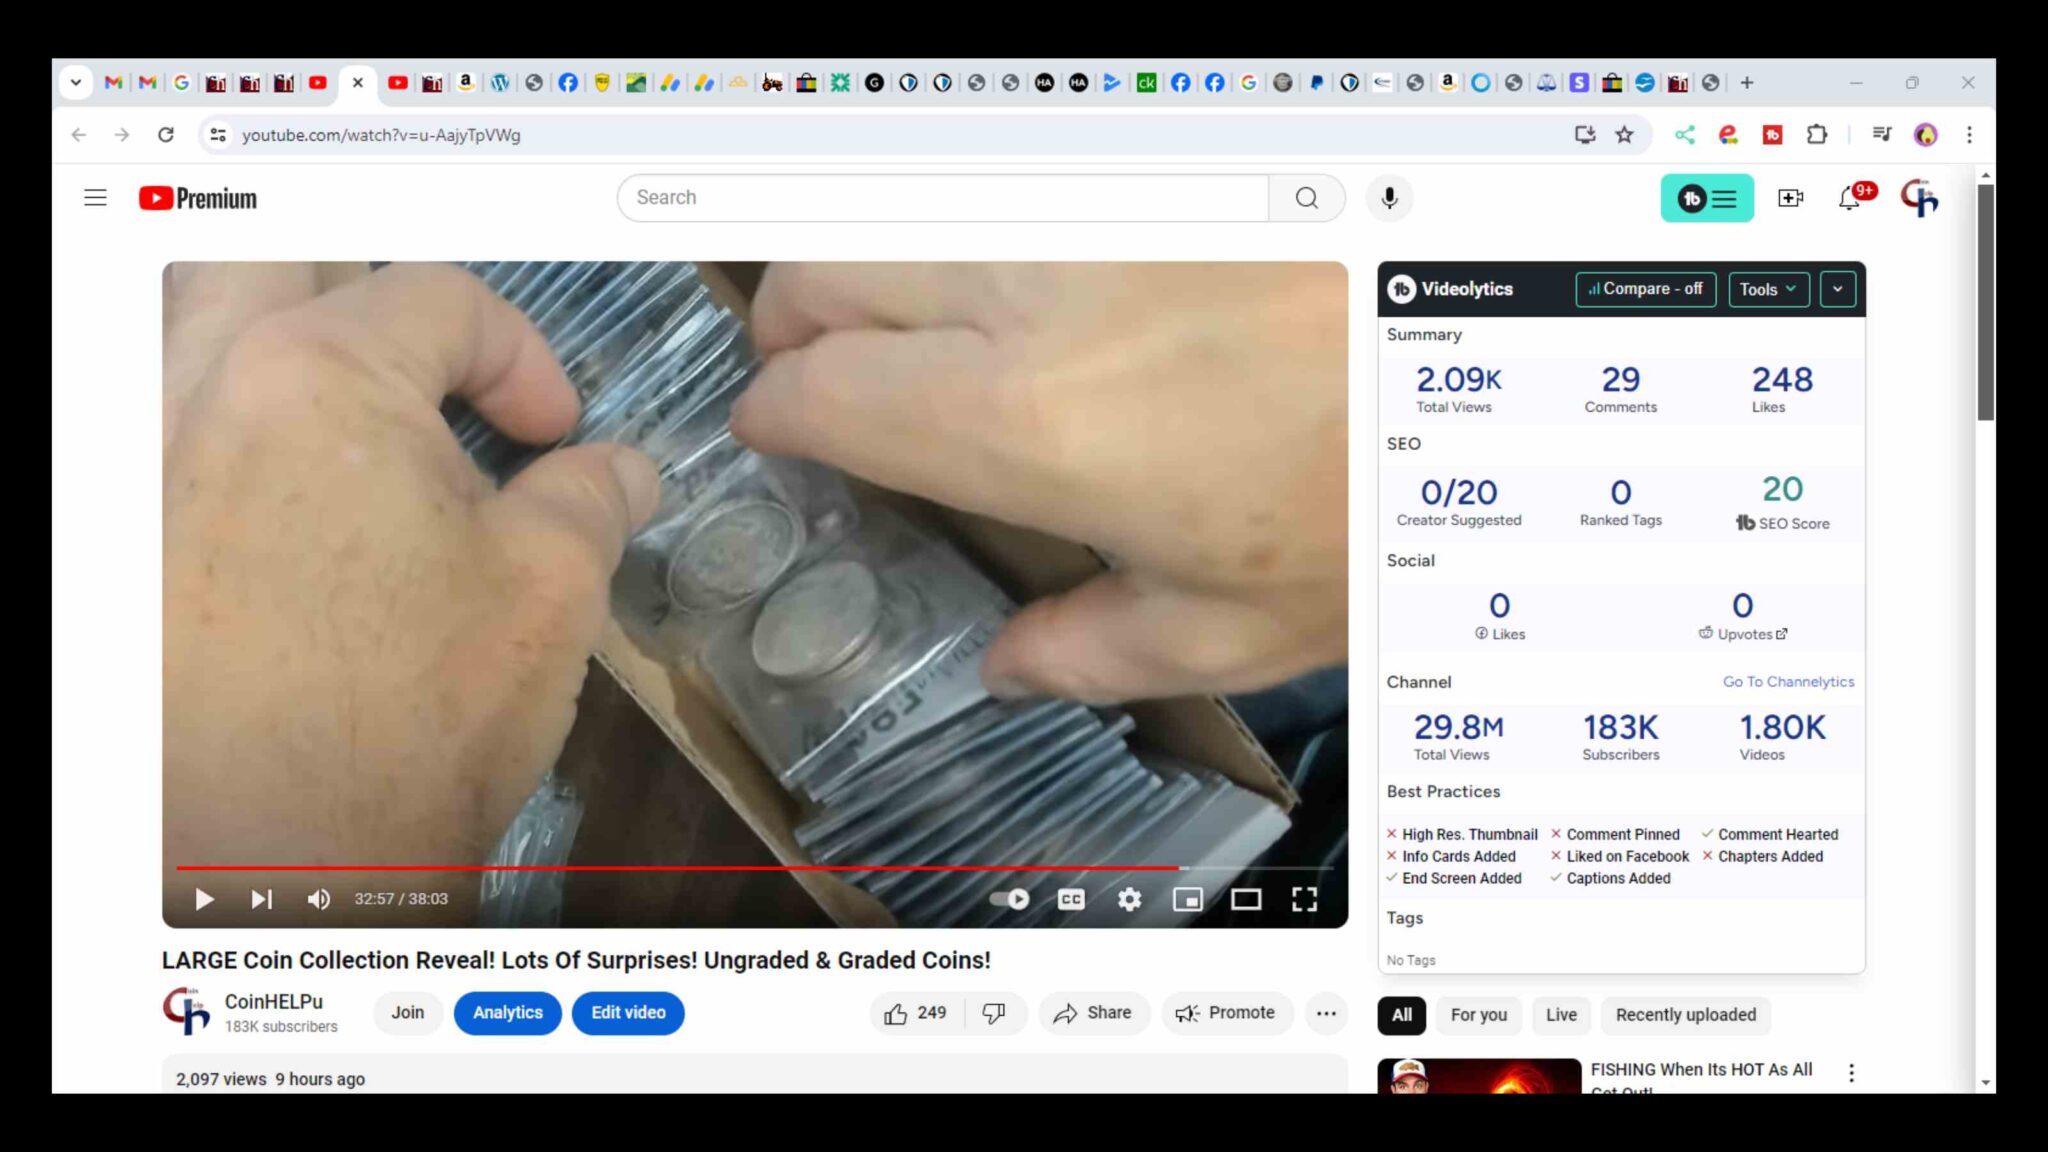Viewport: 2048px width, 1152px height.
Task: Switch to first Gmail tab
Action: coord(113,83)
